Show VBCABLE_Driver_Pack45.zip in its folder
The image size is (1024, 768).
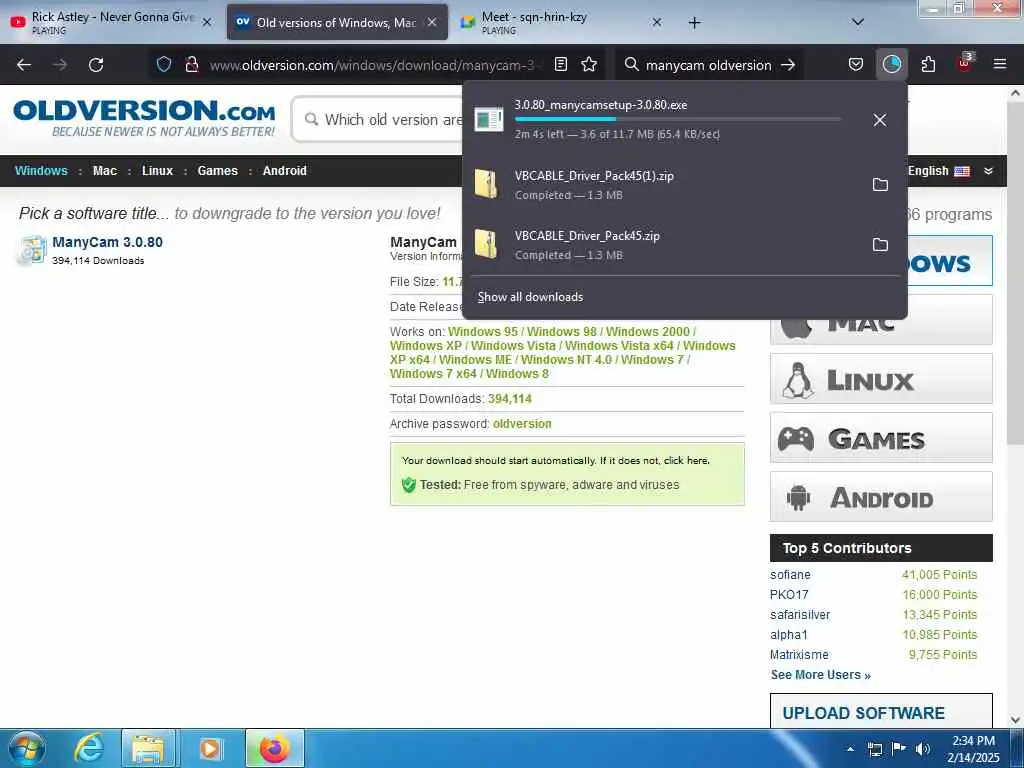tap(880, 245)
